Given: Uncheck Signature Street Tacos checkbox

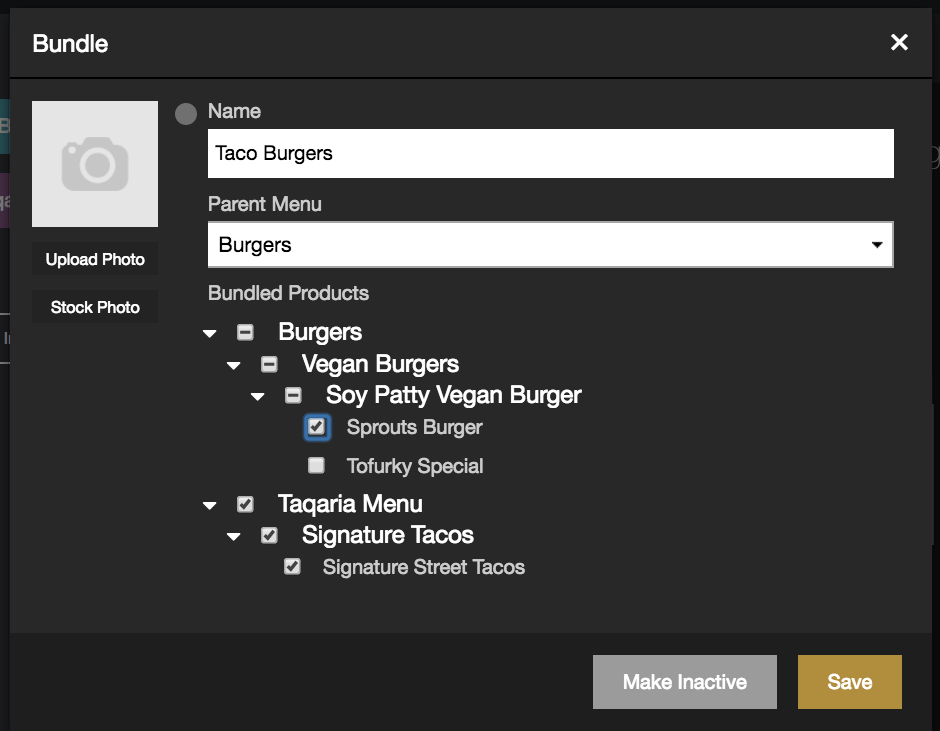Looking at the screenshot, I should click(293, 567).
